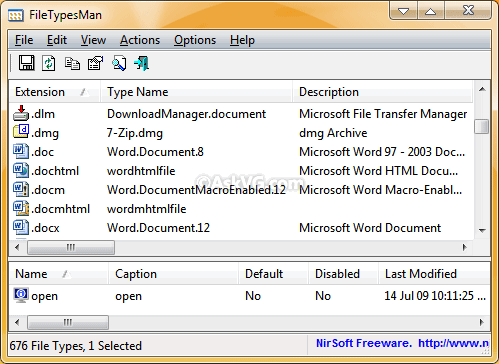Image resolution: width=499 pixels, height=364 pixels.
Task: Click the Microsoft Word Macro-Enabl... description
Action: tap(381, 190)
